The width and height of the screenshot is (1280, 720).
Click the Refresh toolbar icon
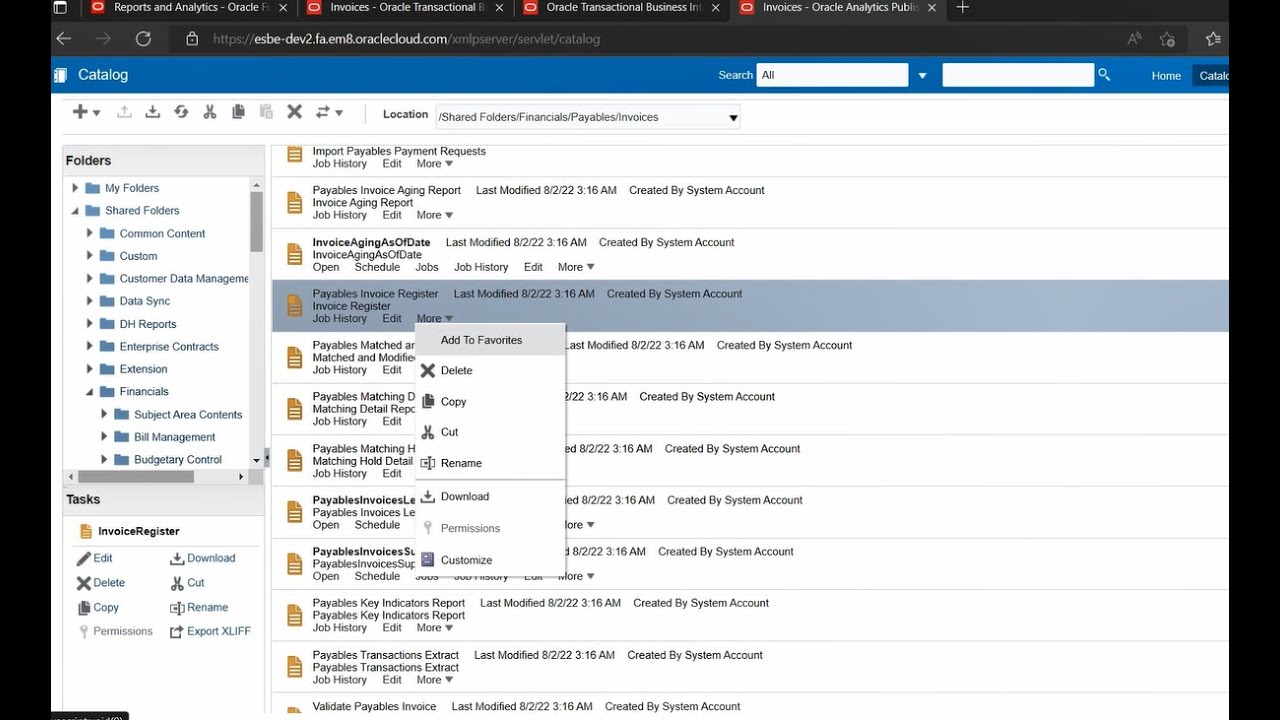pos(181,112)
